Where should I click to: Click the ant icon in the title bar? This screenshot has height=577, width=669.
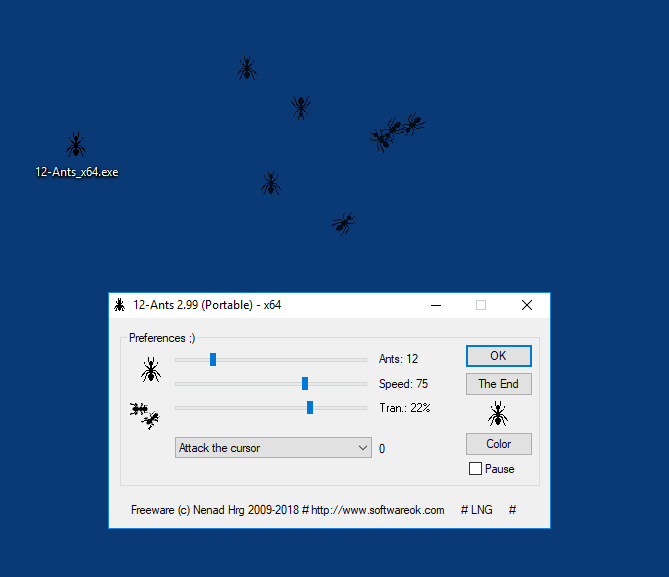(119, 305)
